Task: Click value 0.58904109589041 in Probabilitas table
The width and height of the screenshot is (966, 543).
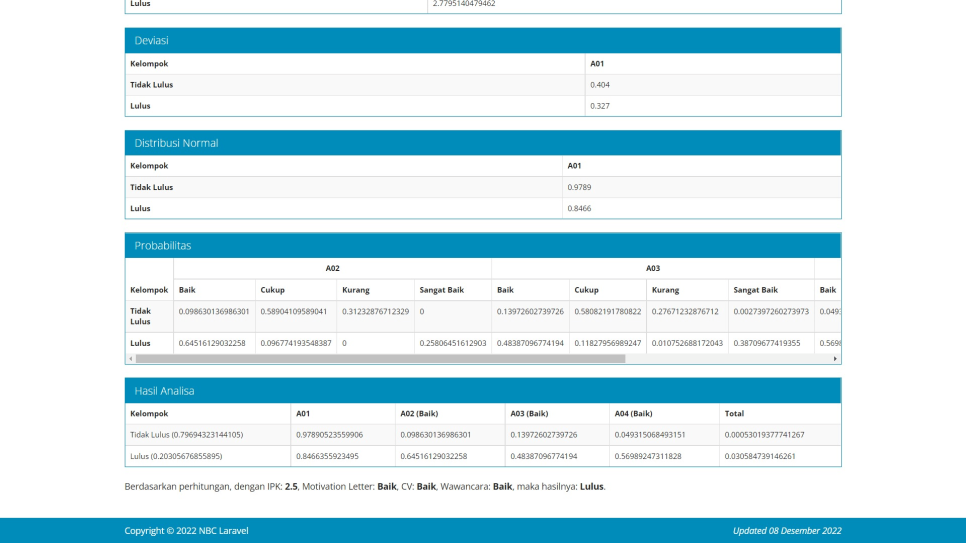Action: click(293, 312)
